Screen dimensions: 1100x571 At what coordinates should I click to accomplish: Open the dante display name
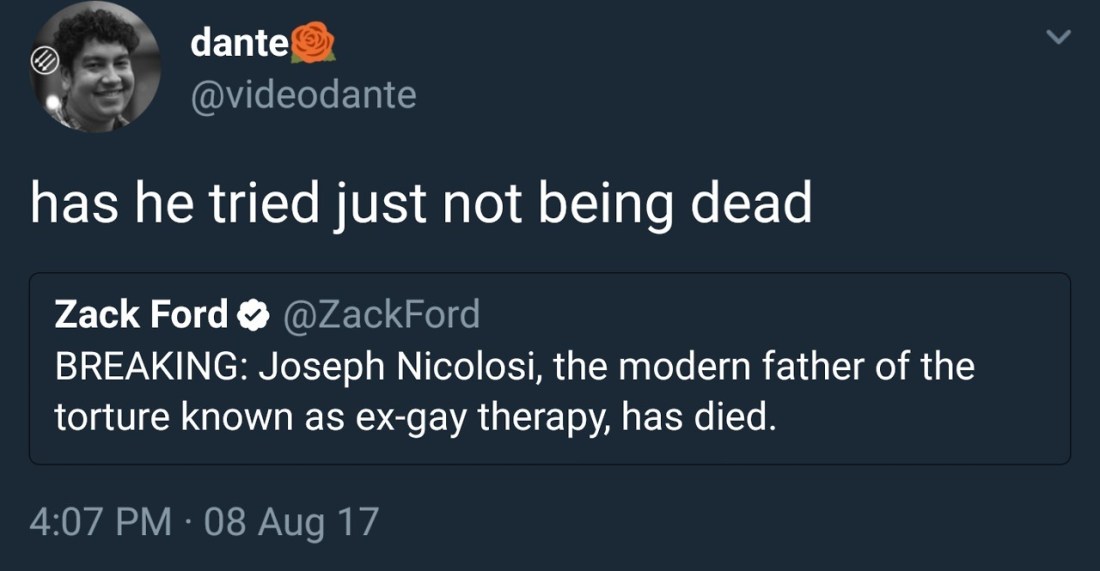point(239,42)
